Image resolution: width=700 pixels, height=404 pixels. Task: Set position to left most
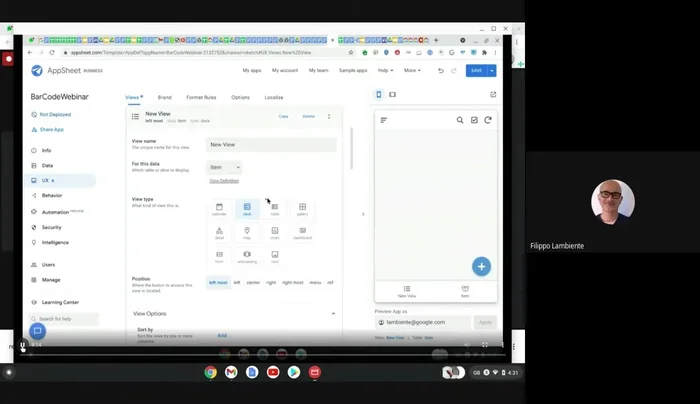coord(218,283)
